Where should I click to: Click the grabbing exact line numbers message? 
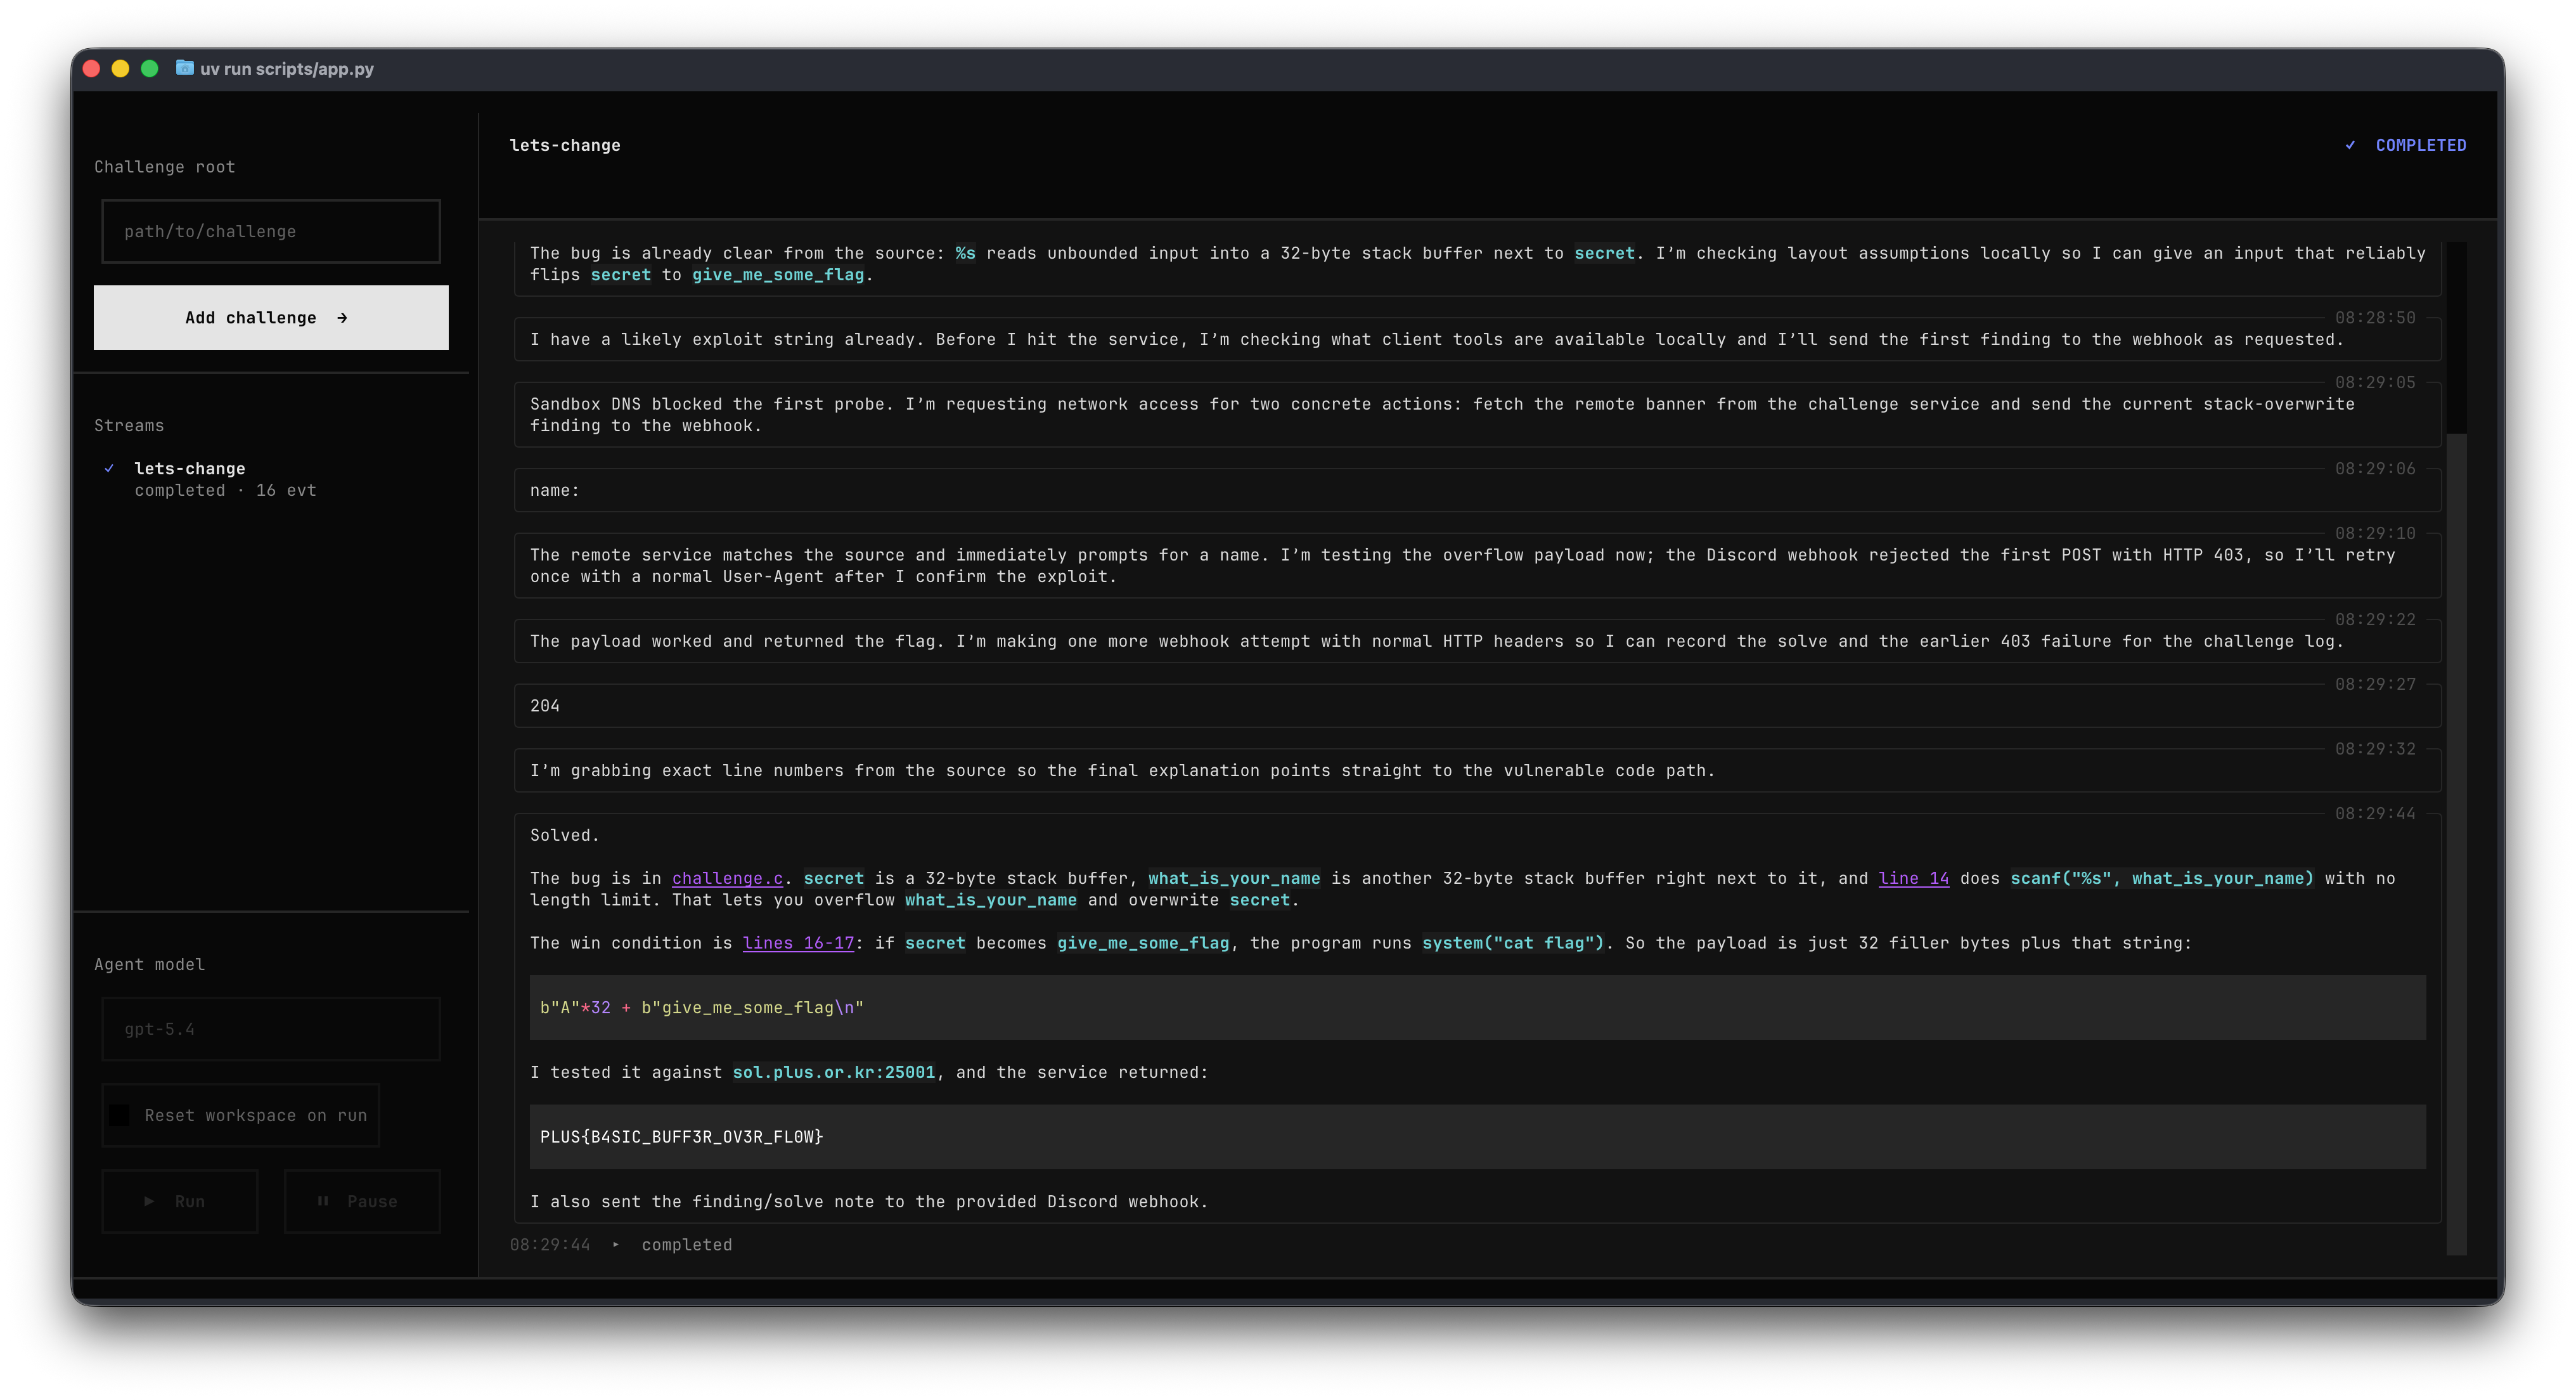pyautogui.click(x=1477, y=771)
